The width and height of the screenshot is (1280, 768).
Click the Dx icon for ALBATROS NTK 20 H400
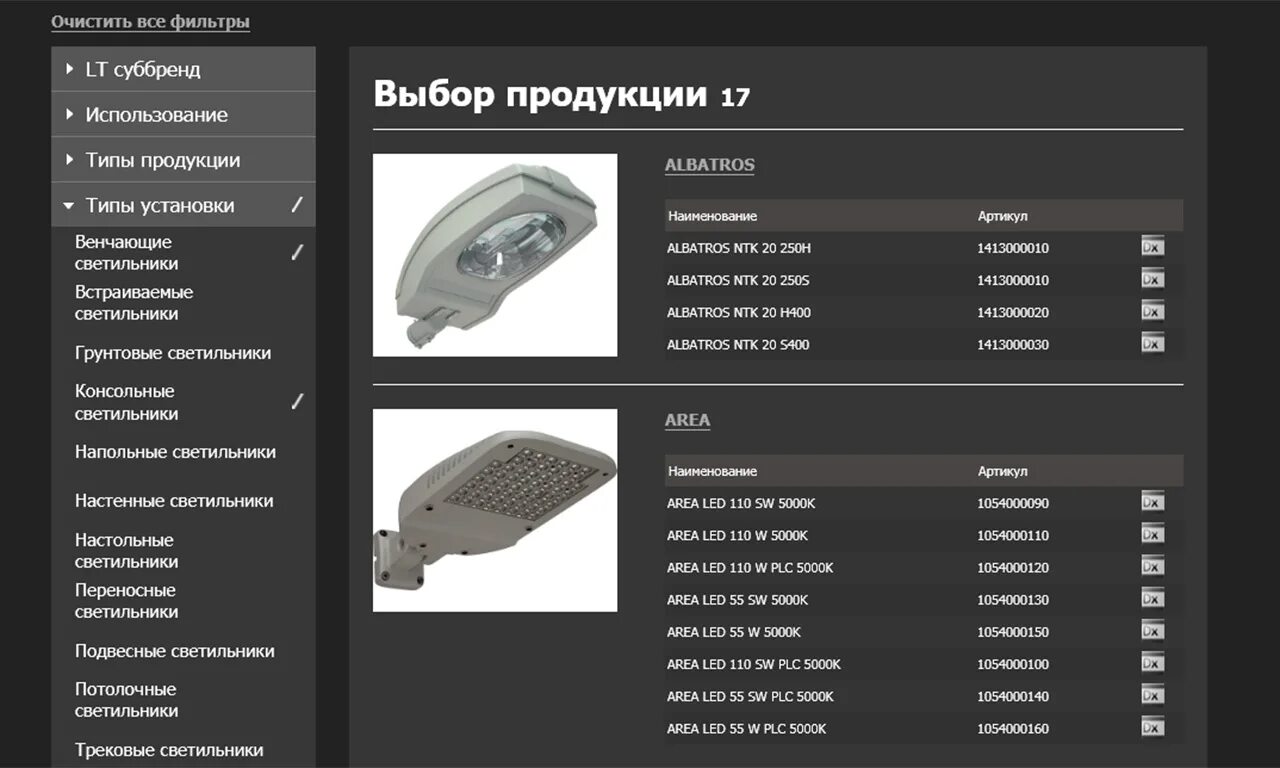pyautogui.click(x=1151, y=311)
